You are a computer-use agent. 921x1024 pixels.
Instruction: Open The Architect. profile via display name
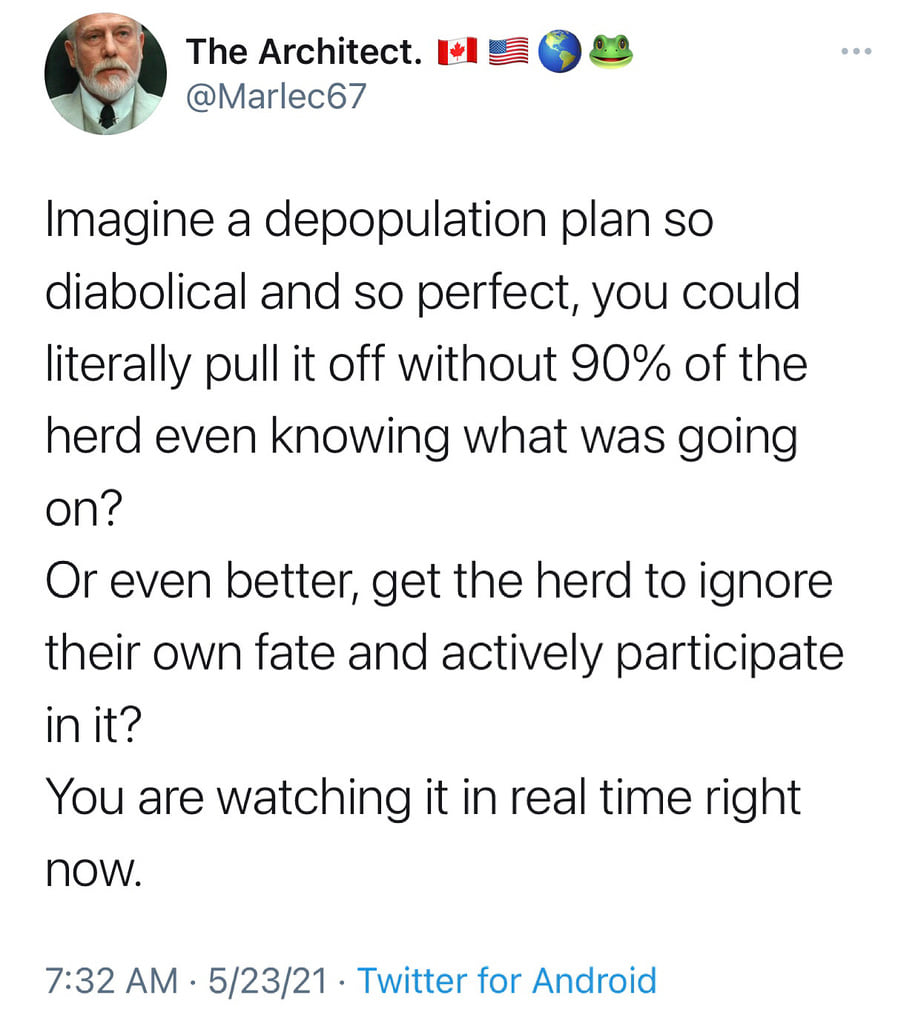coord(304,52)
